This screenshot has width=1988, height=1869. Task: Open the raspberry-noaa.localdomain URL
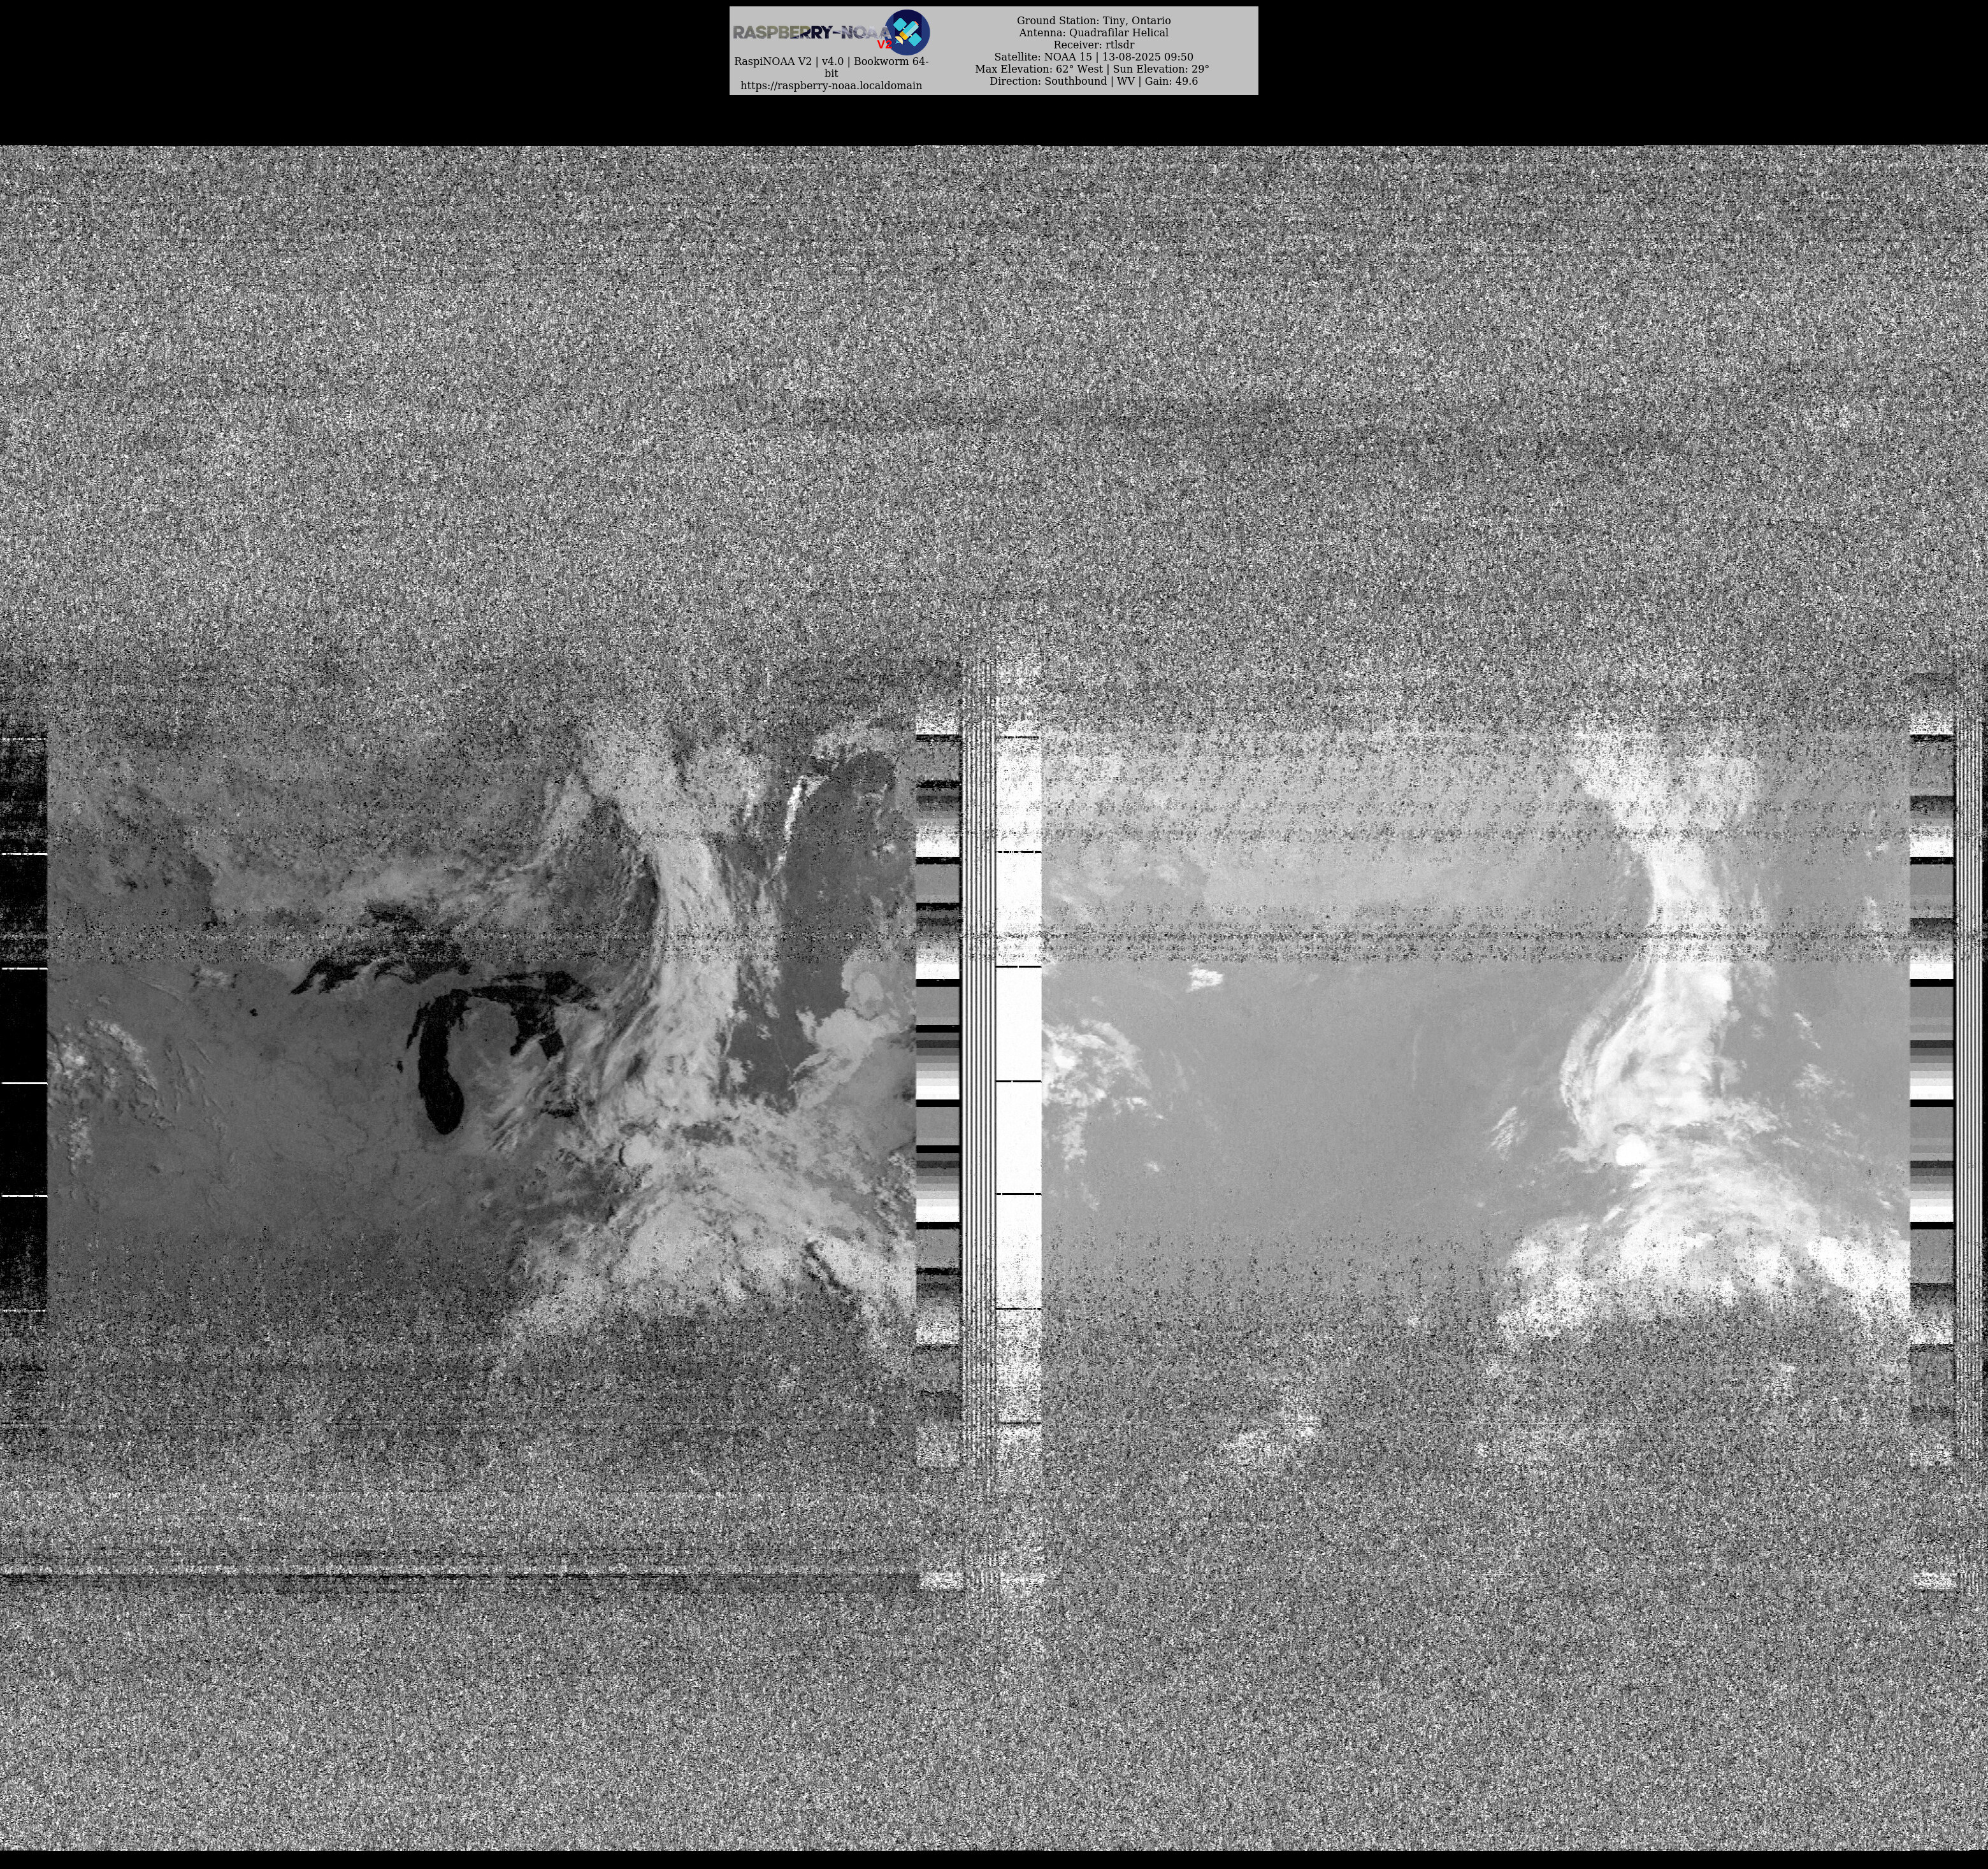[x=831, y=86]
